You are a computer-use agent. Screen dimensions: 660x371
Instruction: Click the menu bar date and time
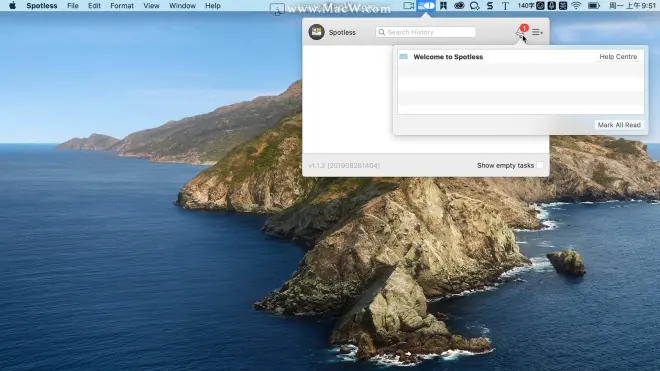(x=632, y=5)
